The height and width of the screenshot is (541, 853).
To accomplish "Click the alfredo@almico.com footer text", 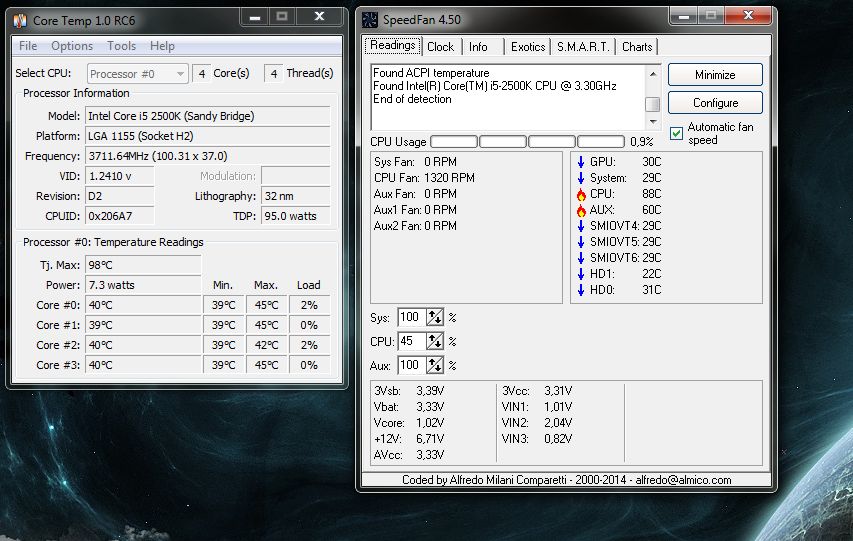I will click(x=683, y=480).
